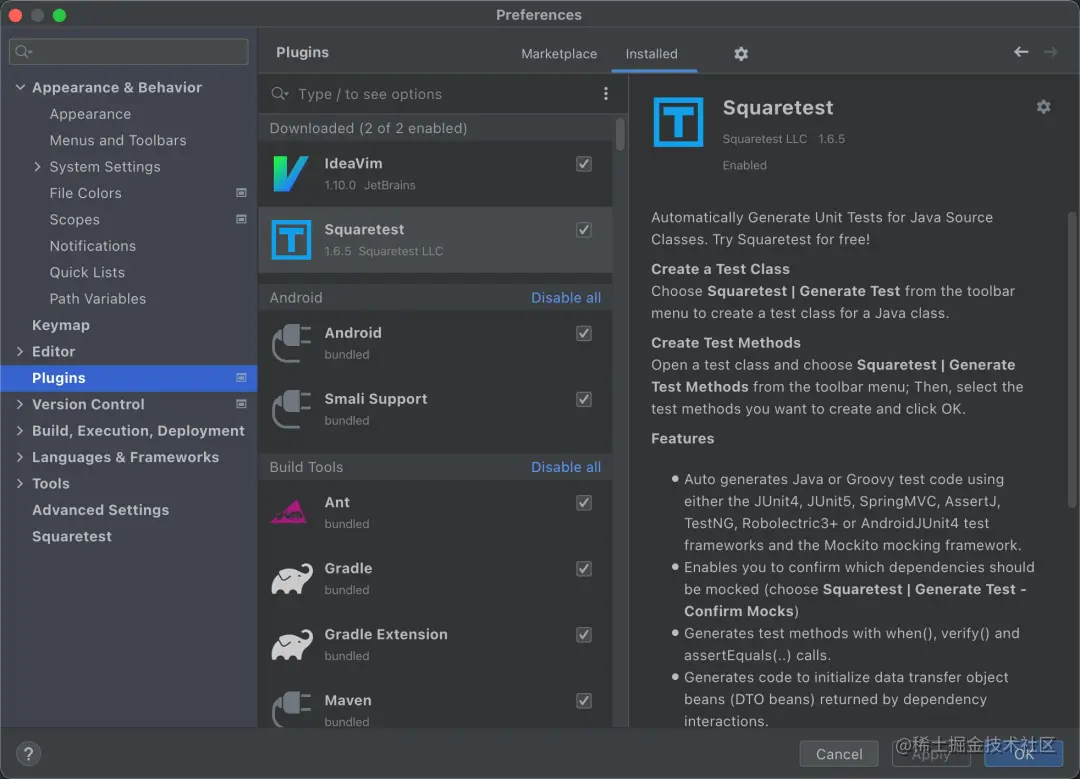Click the magnifier icon in plugin search
Image resolution: width=1080 pixels, height=779 pixels.
pyautogui.click(x=279, y=94)
